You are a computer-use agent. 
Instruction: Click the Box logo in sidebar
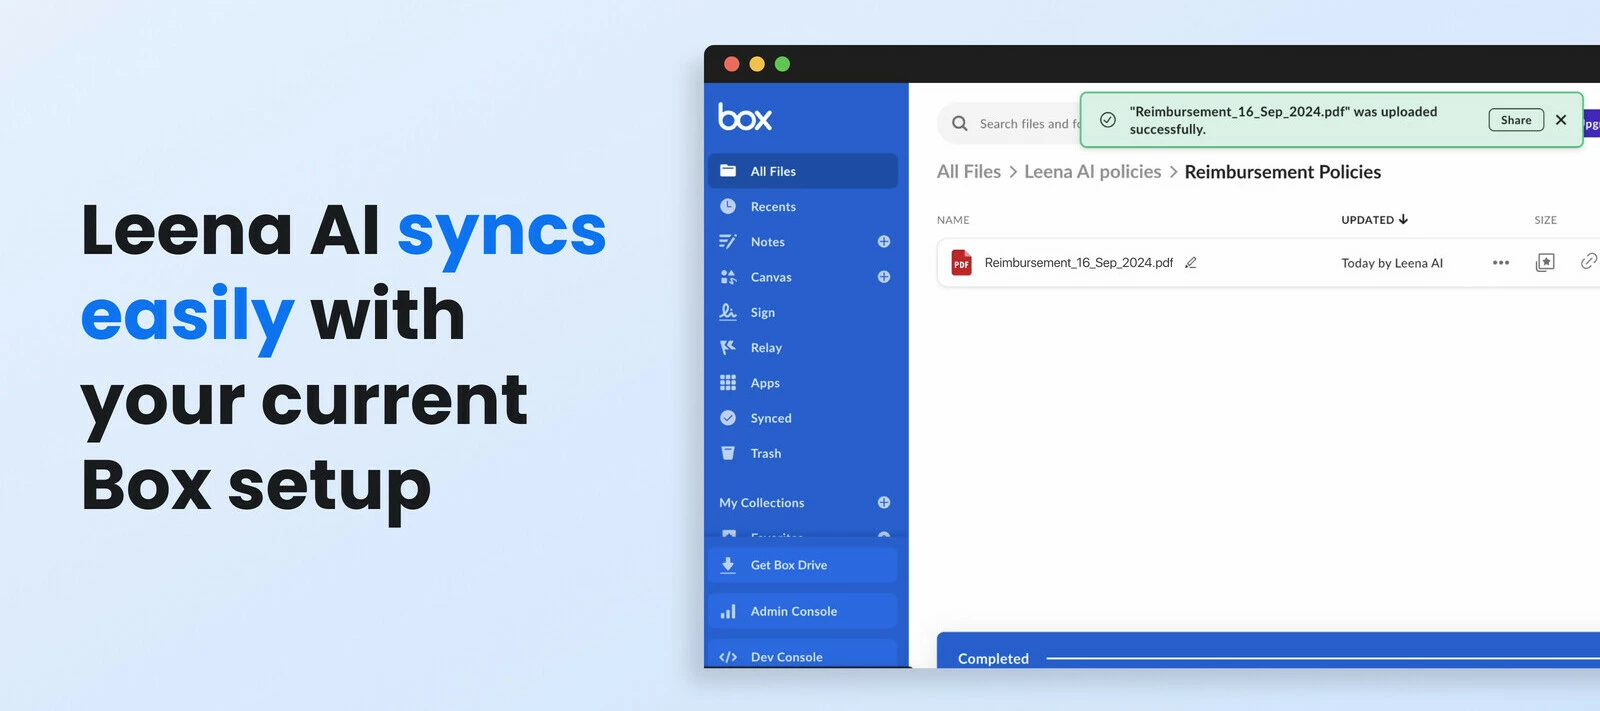[745, 117]
